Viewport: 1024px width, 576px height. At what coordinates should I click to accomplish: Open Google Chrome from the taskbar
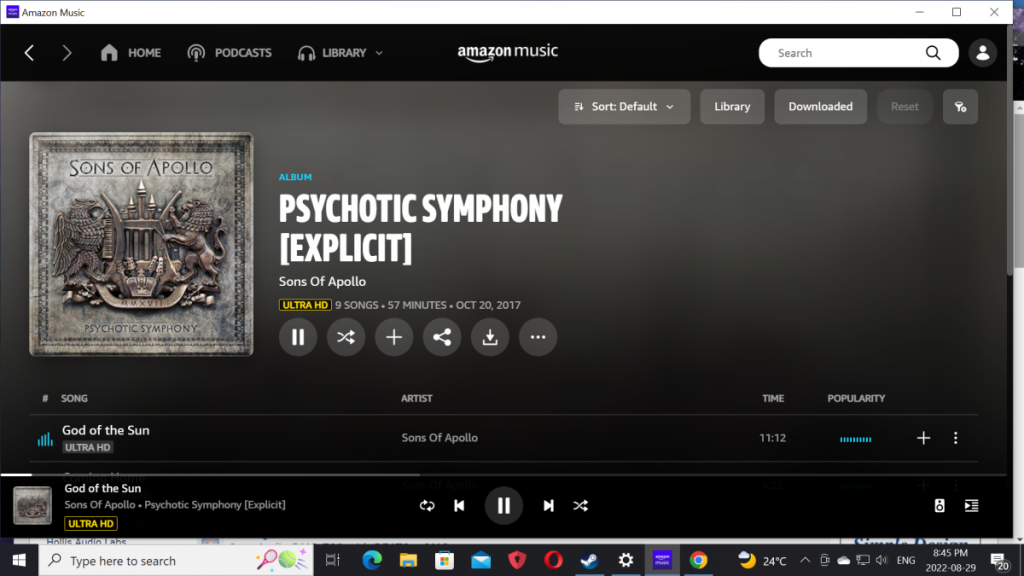(698, 560)
